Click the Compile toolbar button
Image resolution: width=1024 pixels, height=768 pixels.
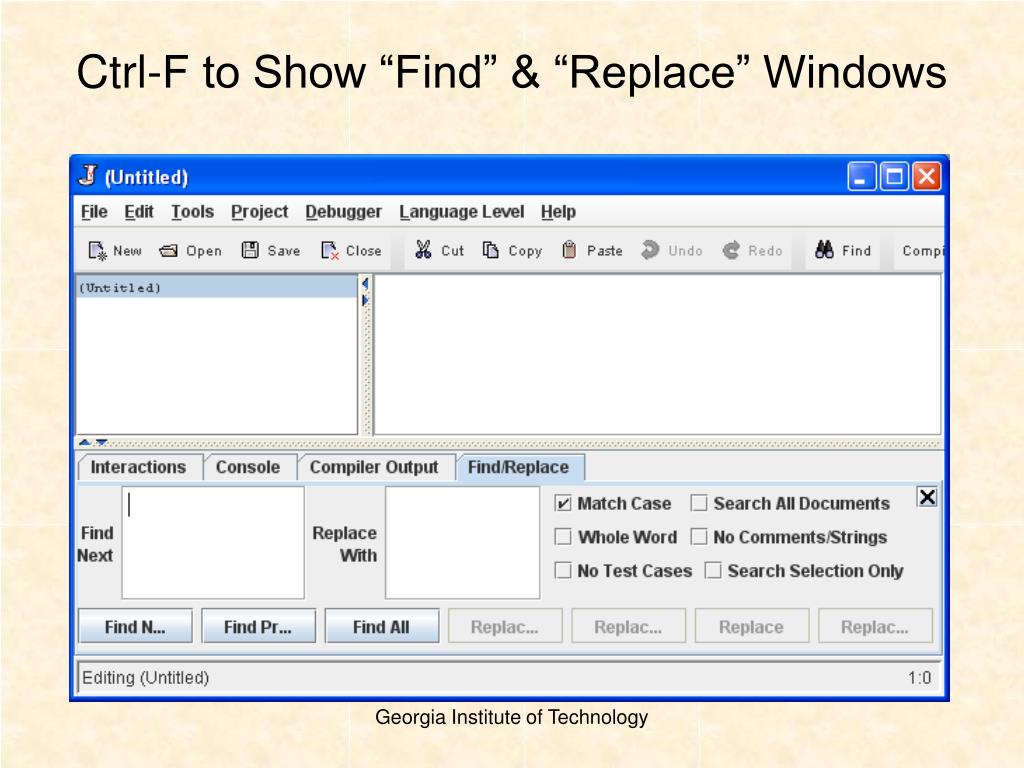tap(921, 251)
